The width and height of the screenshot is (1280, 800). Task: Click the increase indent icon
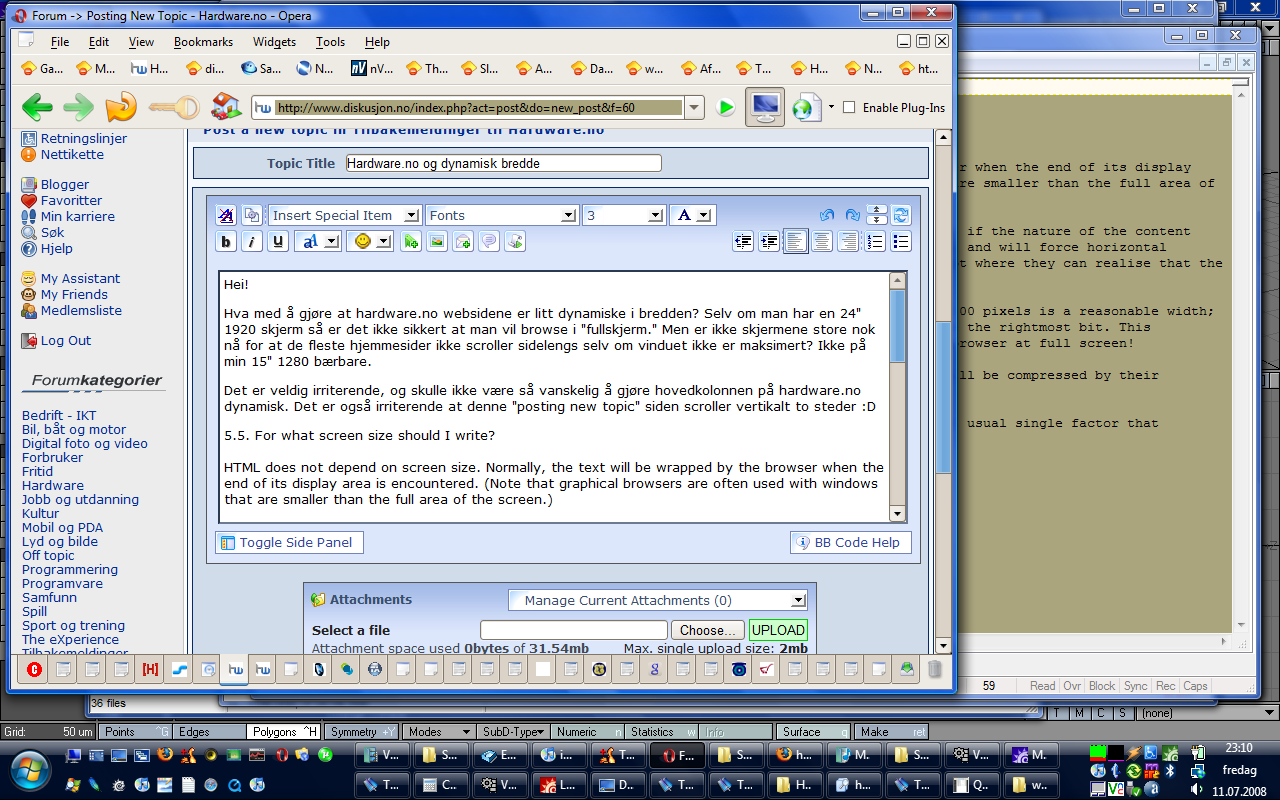769,241
